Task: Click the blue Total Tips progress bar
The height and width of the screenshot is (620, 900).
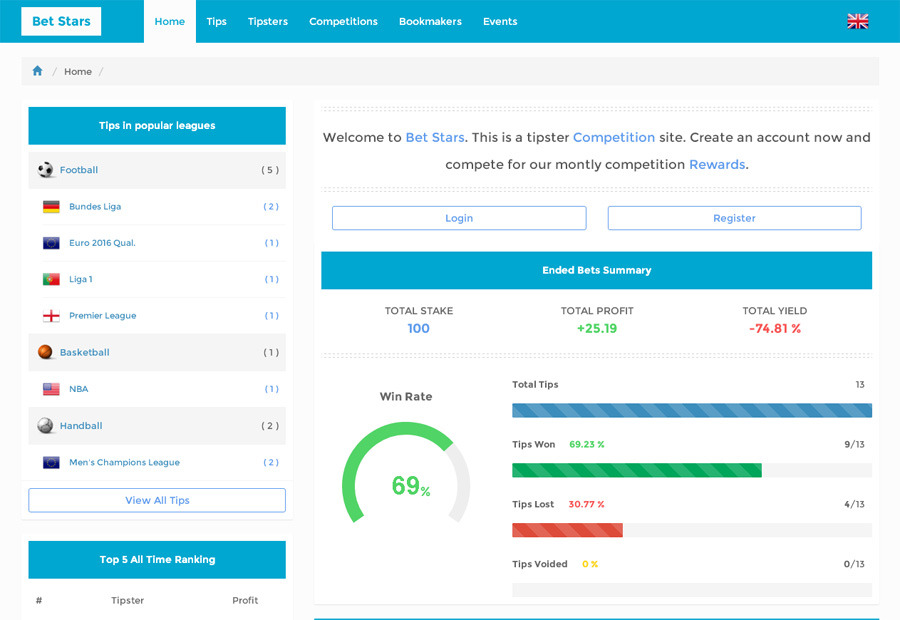Action: coord(692,410)
